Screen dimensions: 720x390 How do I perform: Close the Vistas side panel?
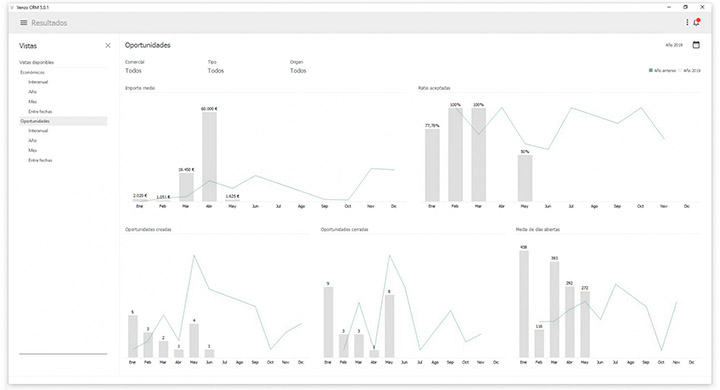(108, 45)
